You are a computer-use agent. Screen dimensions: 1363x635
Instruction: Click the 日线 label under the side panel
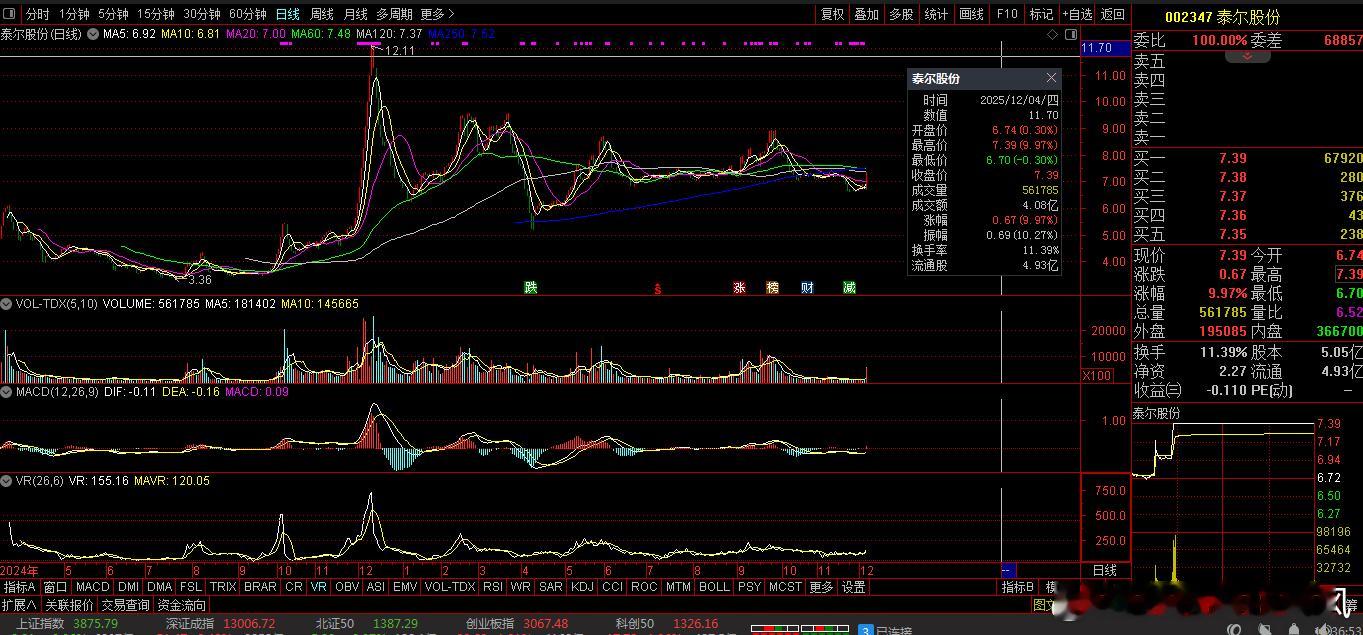tap(1104, 570)
